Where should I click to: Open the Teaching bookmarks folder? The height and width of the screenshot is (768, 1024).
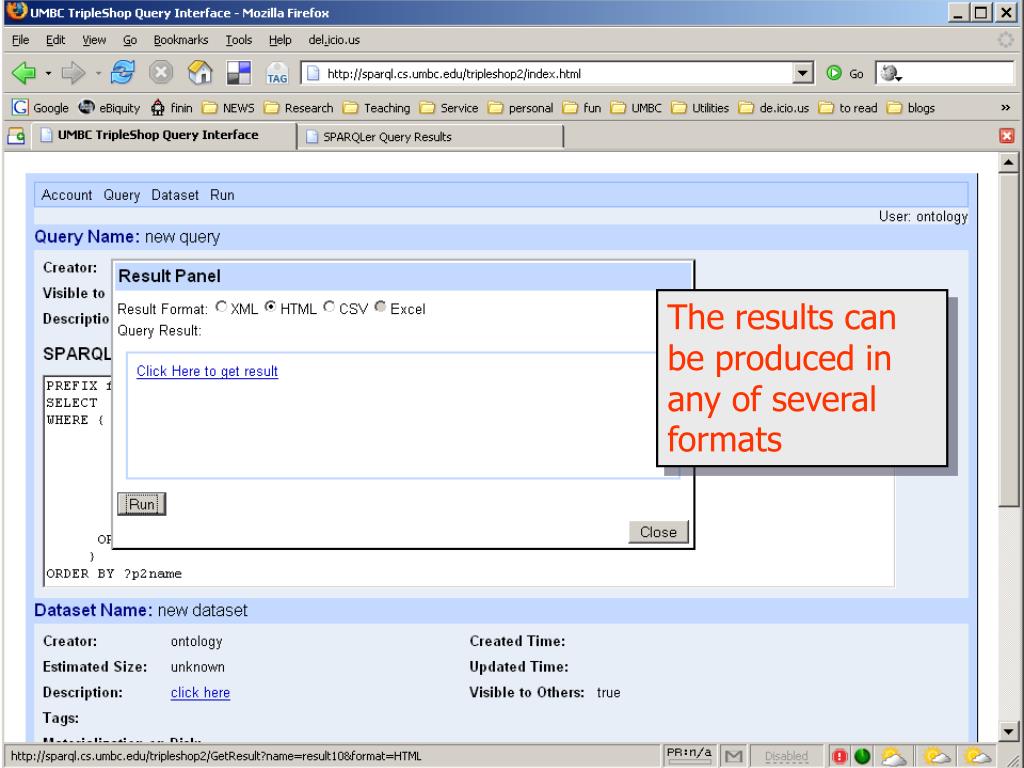[x=377, y=108]
